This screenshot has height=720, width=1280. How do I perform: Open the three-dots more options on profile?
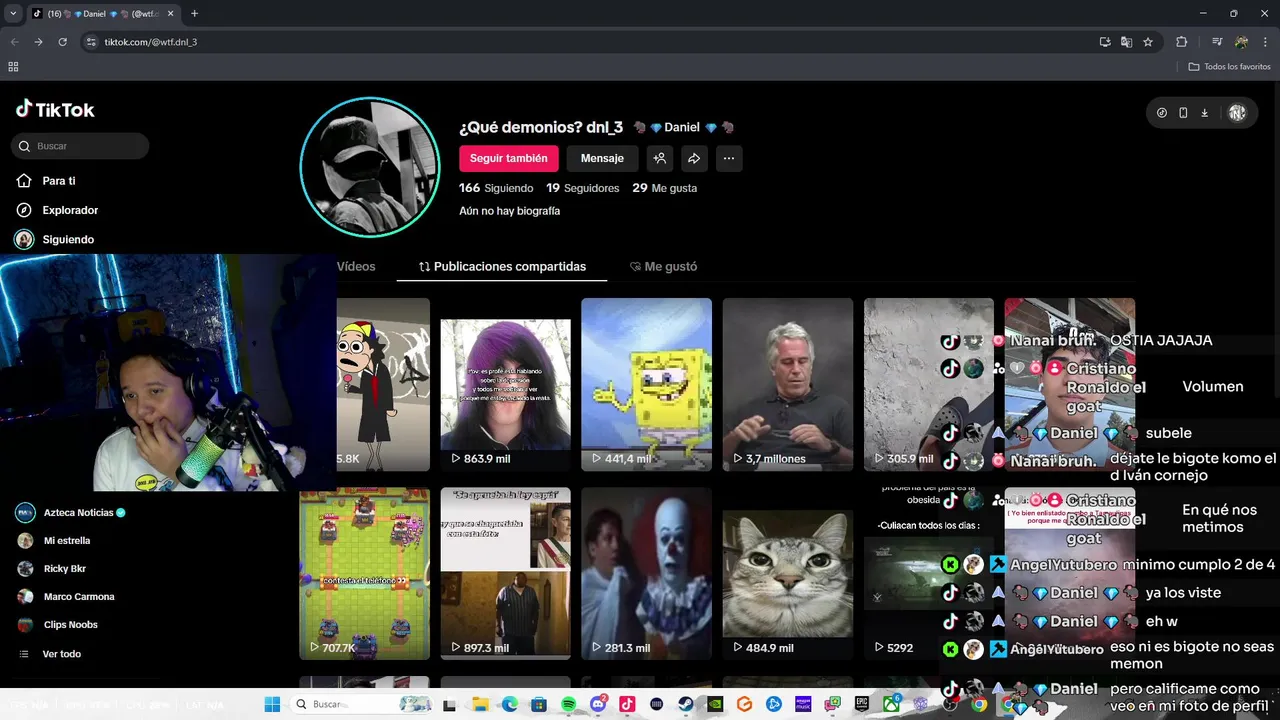click(x=728, y=158)
